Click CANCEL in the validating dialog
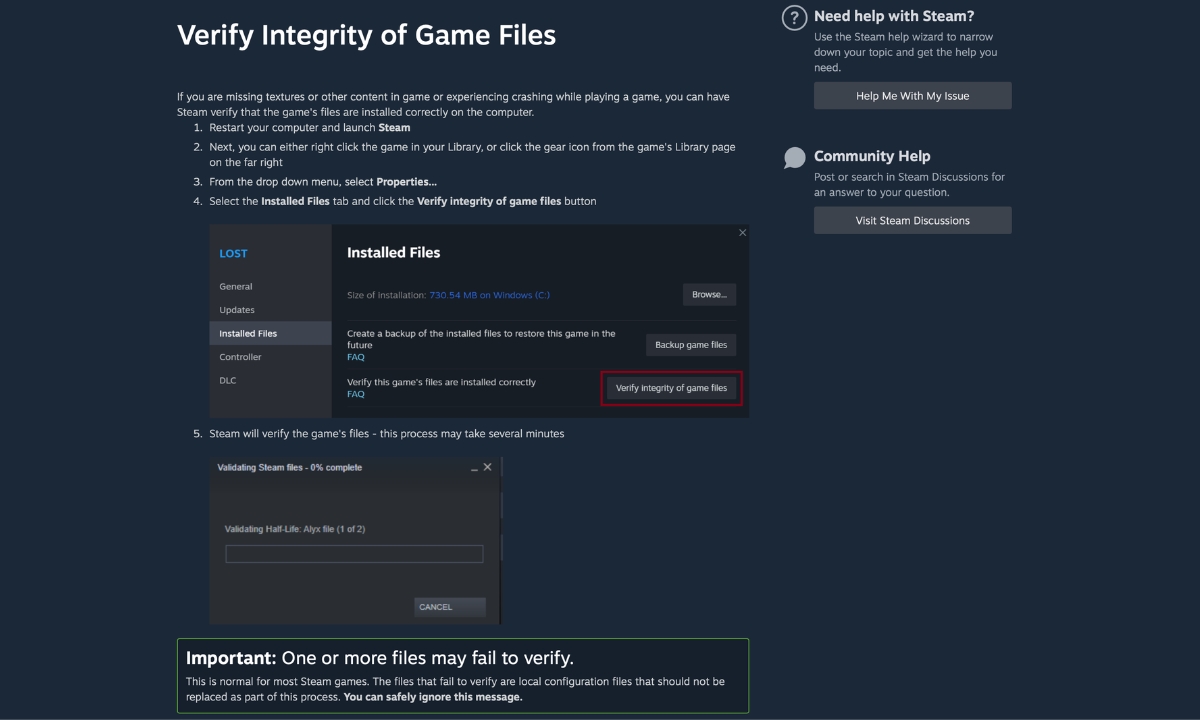This screenshot has height=720, width=1200. pos(449,607)
